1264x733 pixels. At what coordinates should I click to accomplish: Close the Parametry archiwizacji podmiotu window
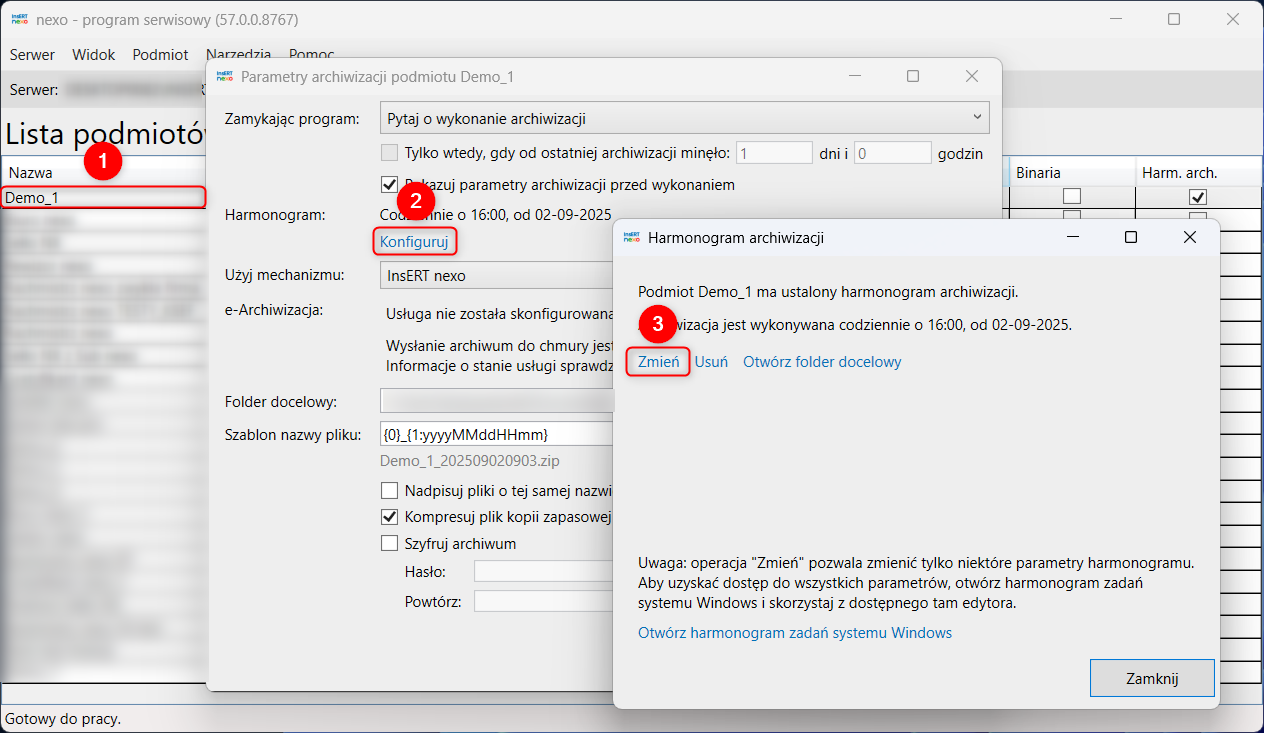(x=971, y=76)
